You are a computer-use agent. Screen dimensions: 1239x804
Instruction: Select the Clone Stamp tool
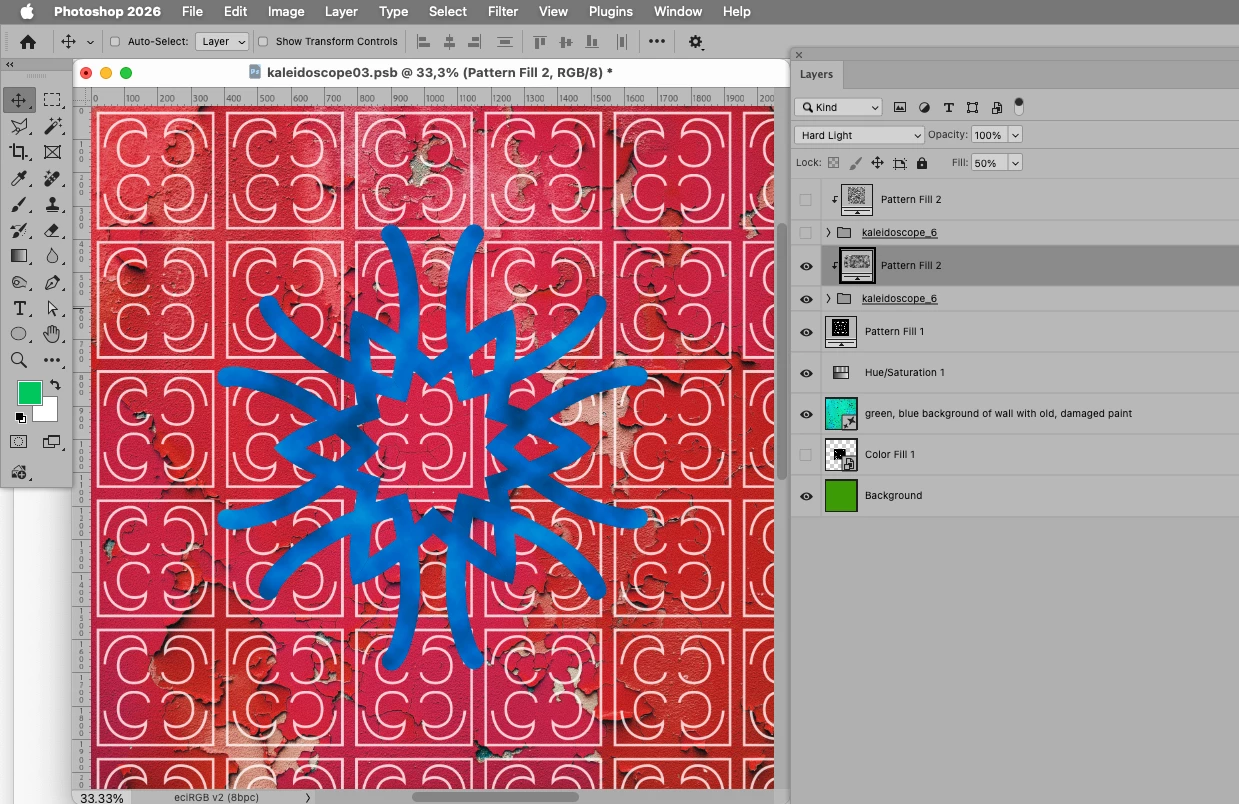coord(52,204)
